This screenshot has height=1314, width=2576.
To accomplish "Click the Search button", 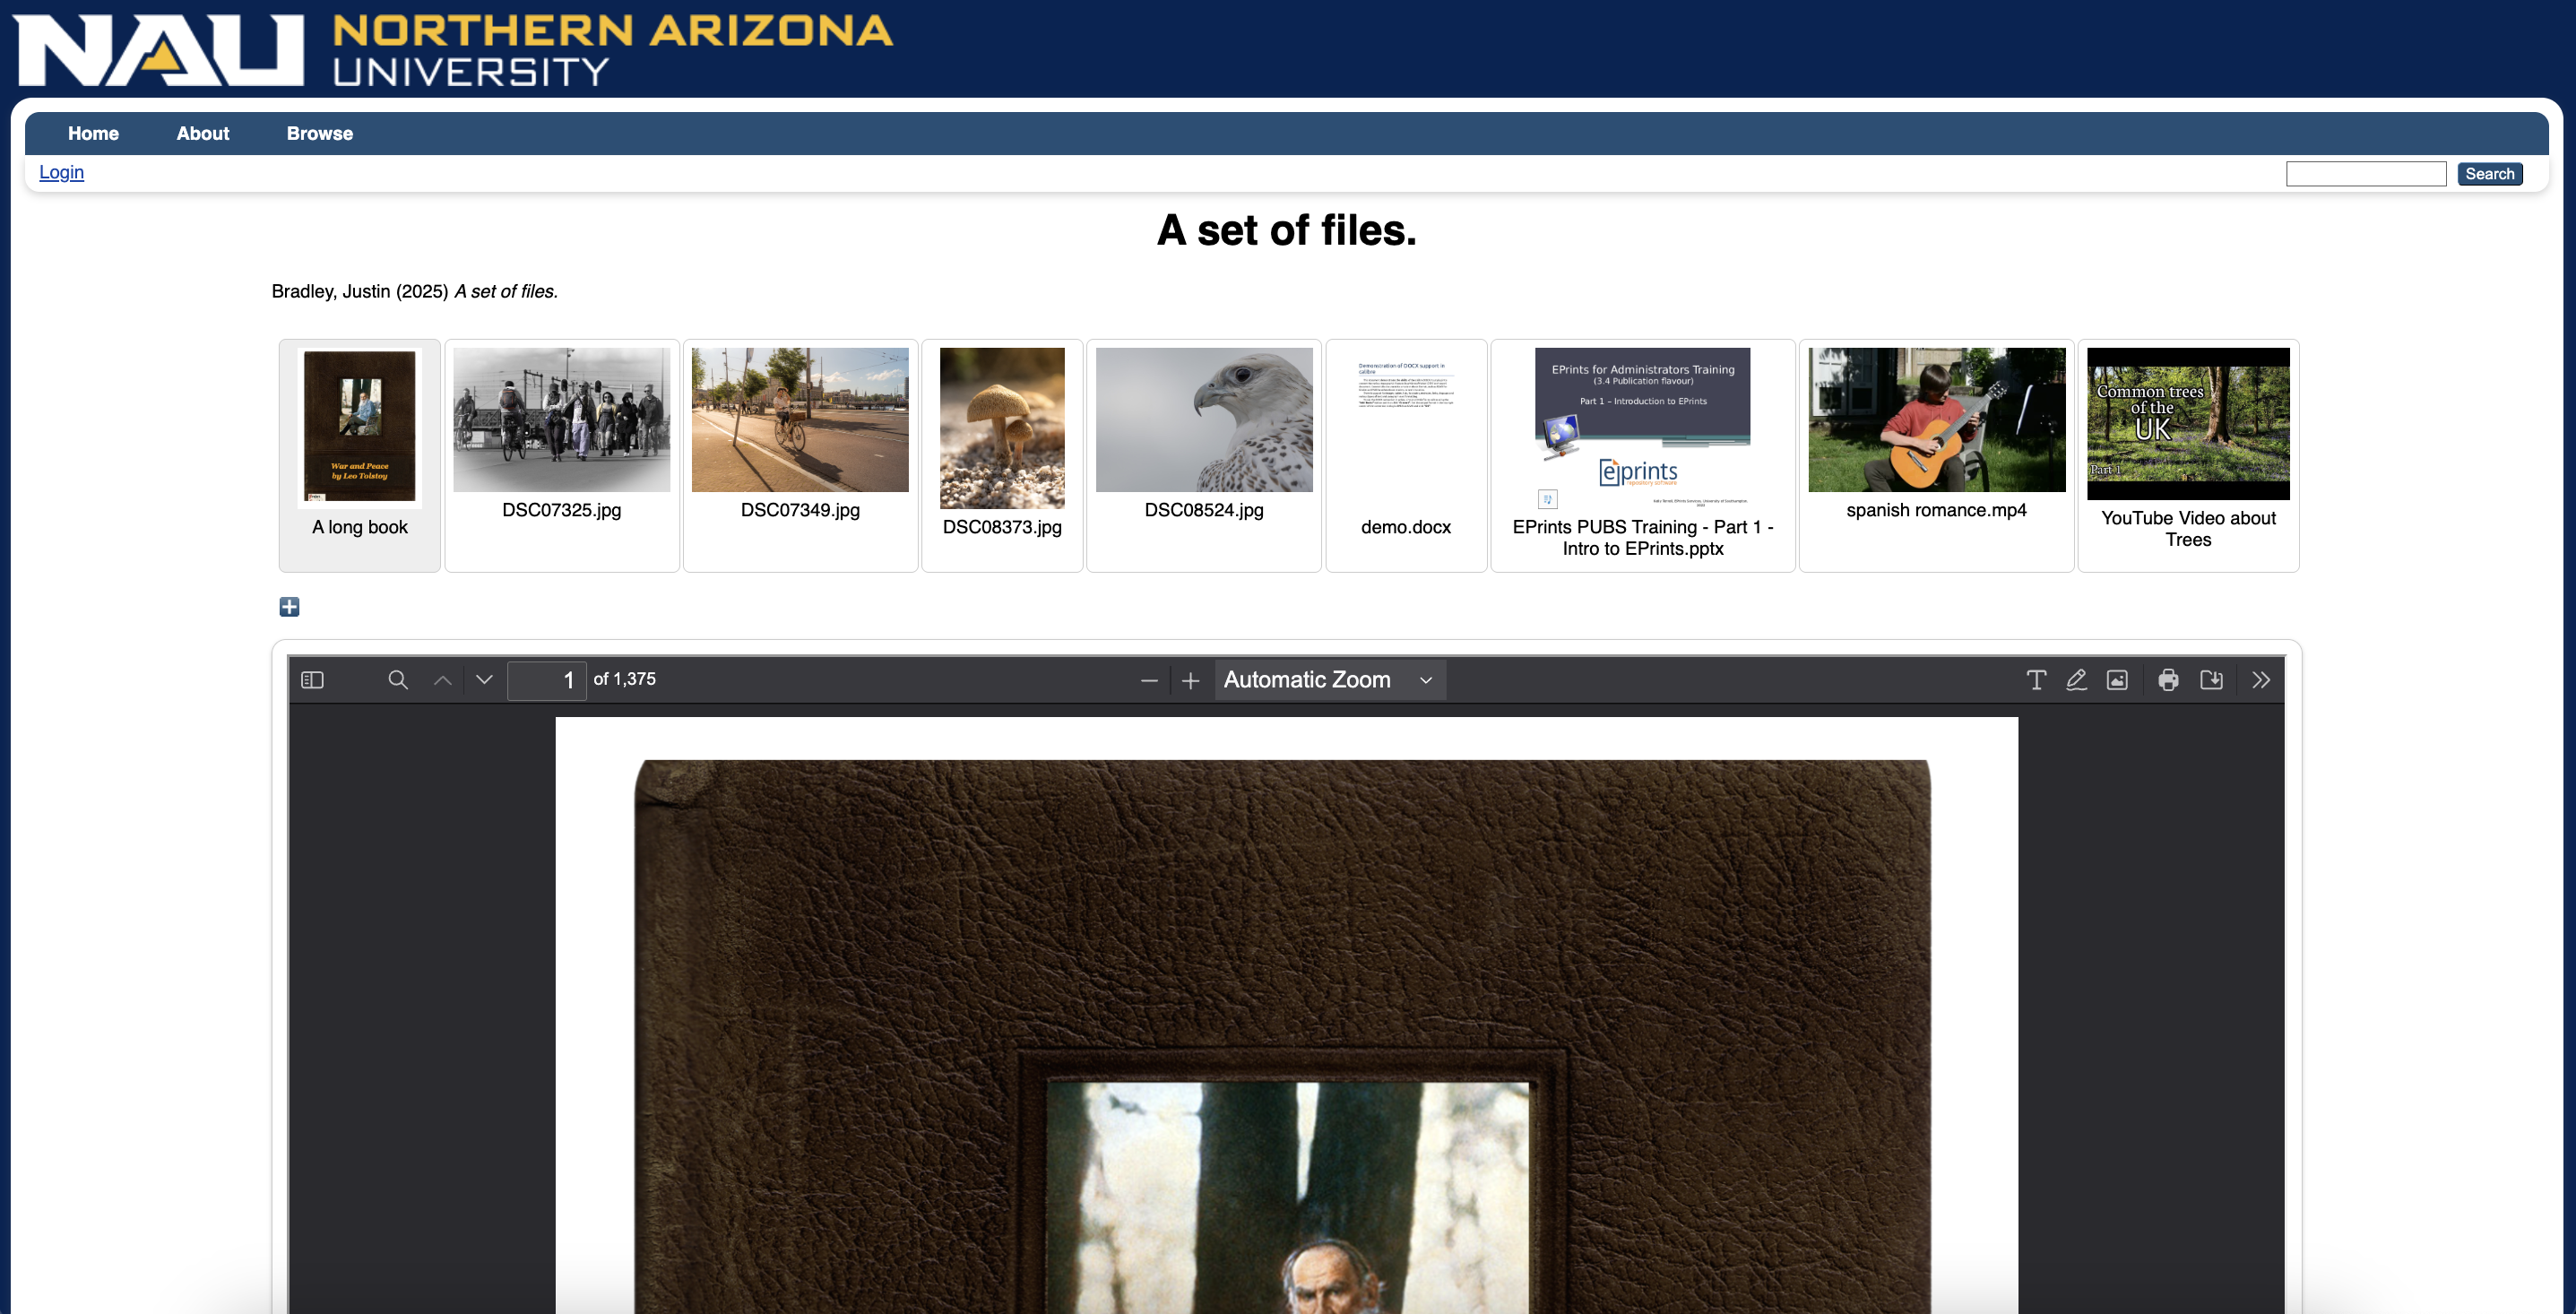I will [2490, 174].
